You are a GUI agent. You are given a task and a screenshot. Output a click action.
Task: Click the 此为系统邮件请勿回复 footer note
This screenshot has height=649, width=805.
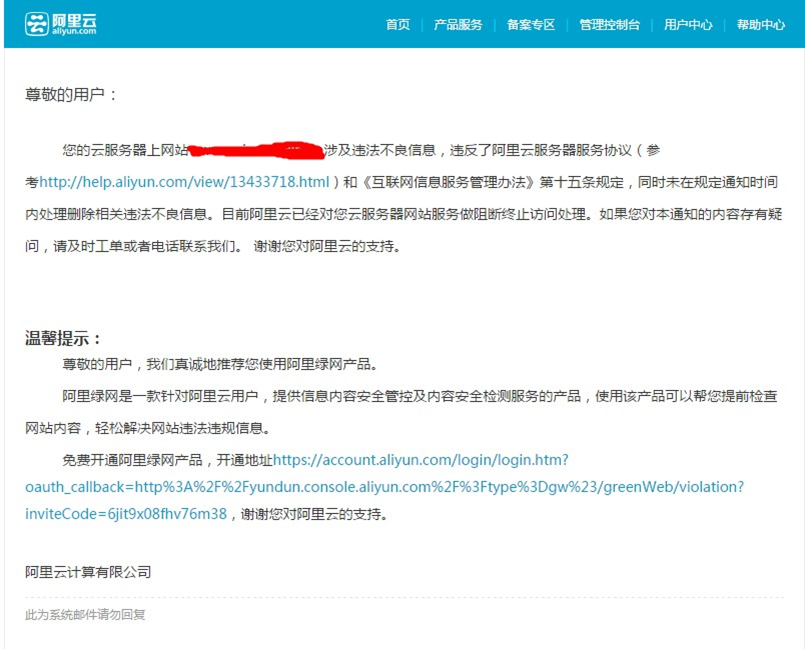[x=85, y=615]
